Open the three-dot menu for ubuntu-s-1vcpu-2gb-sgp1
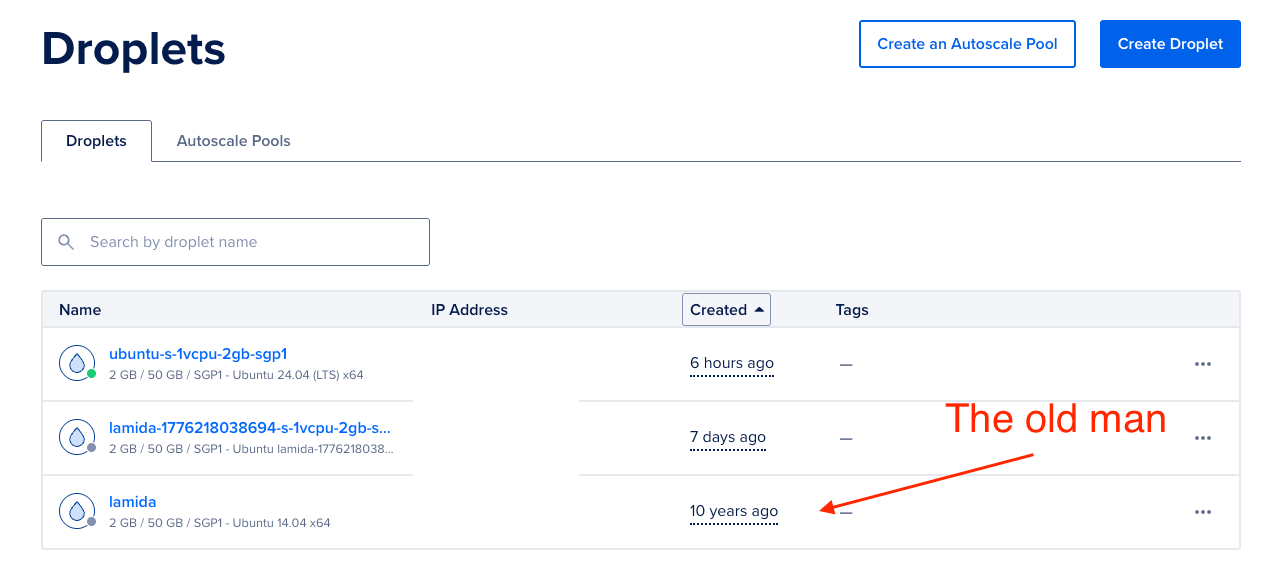Image resolution: width=1273 pixels, height=583 pixels. coord(1202,364)
